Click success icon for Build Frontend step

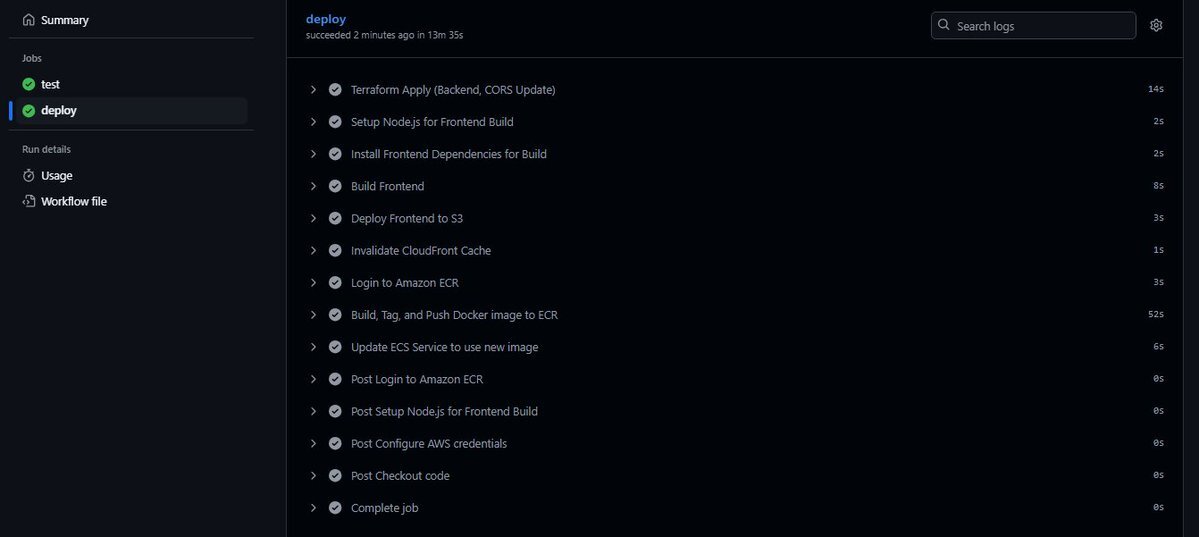pyautogui.click(x=335, y=186)
